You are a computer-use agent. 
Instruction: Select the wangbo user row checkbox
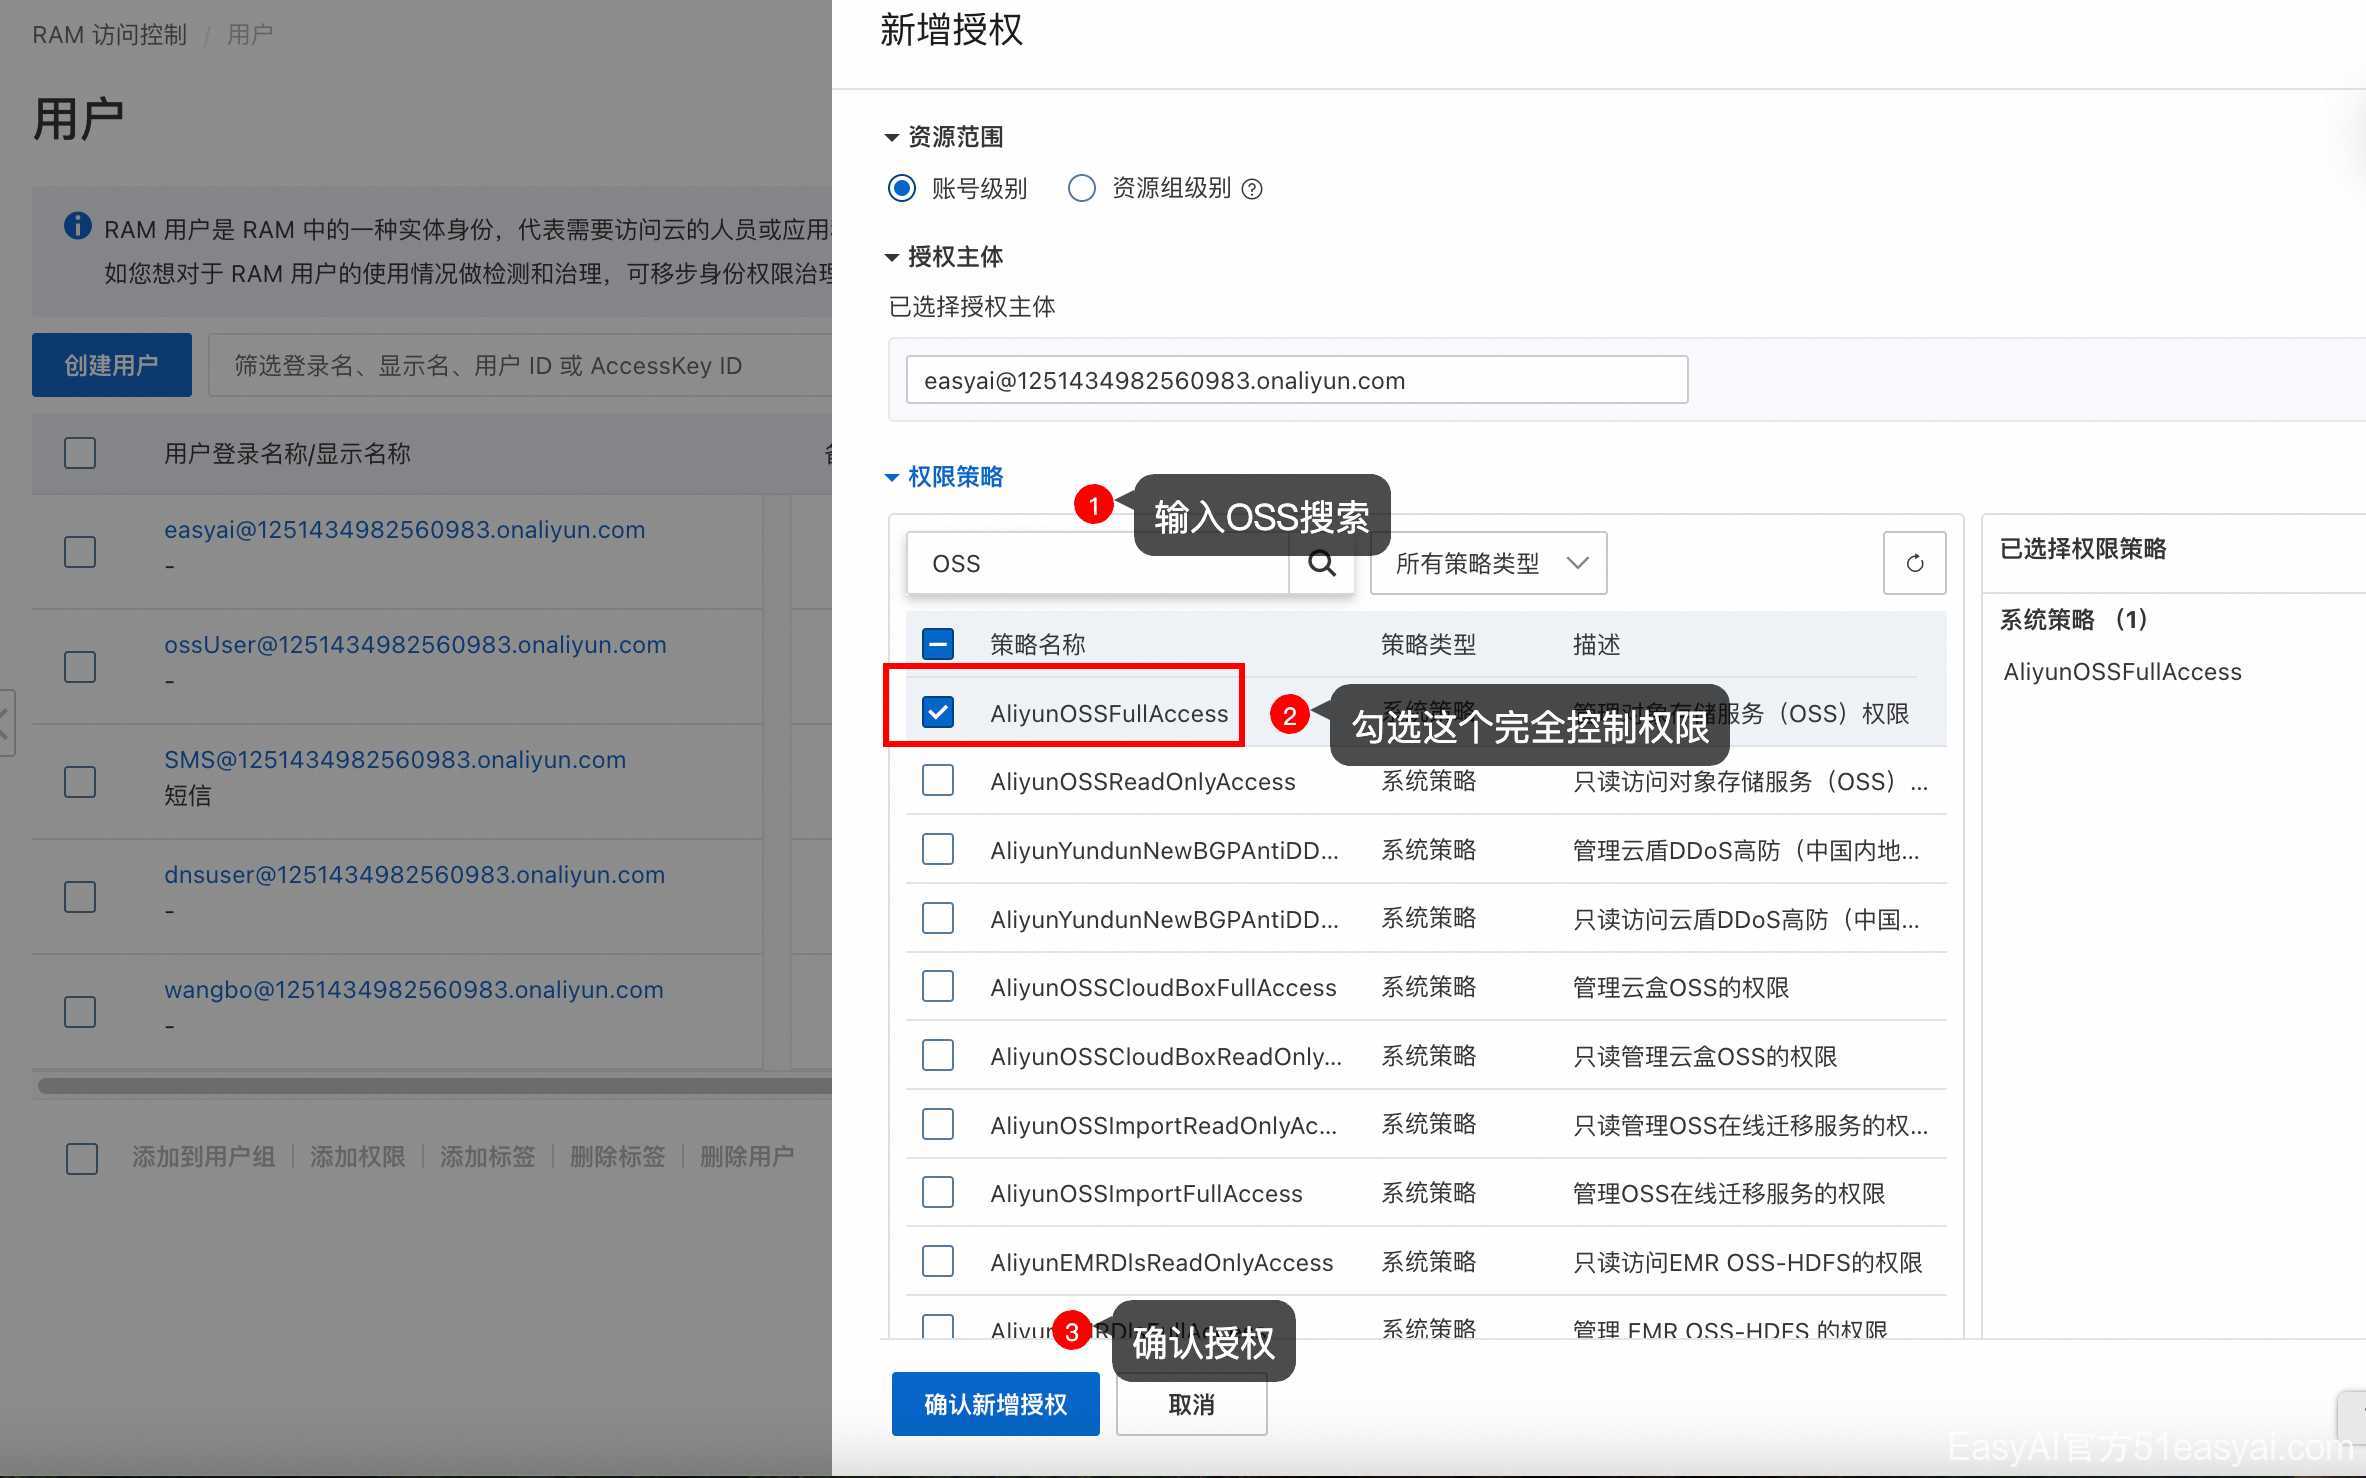tap(80, 1012)
